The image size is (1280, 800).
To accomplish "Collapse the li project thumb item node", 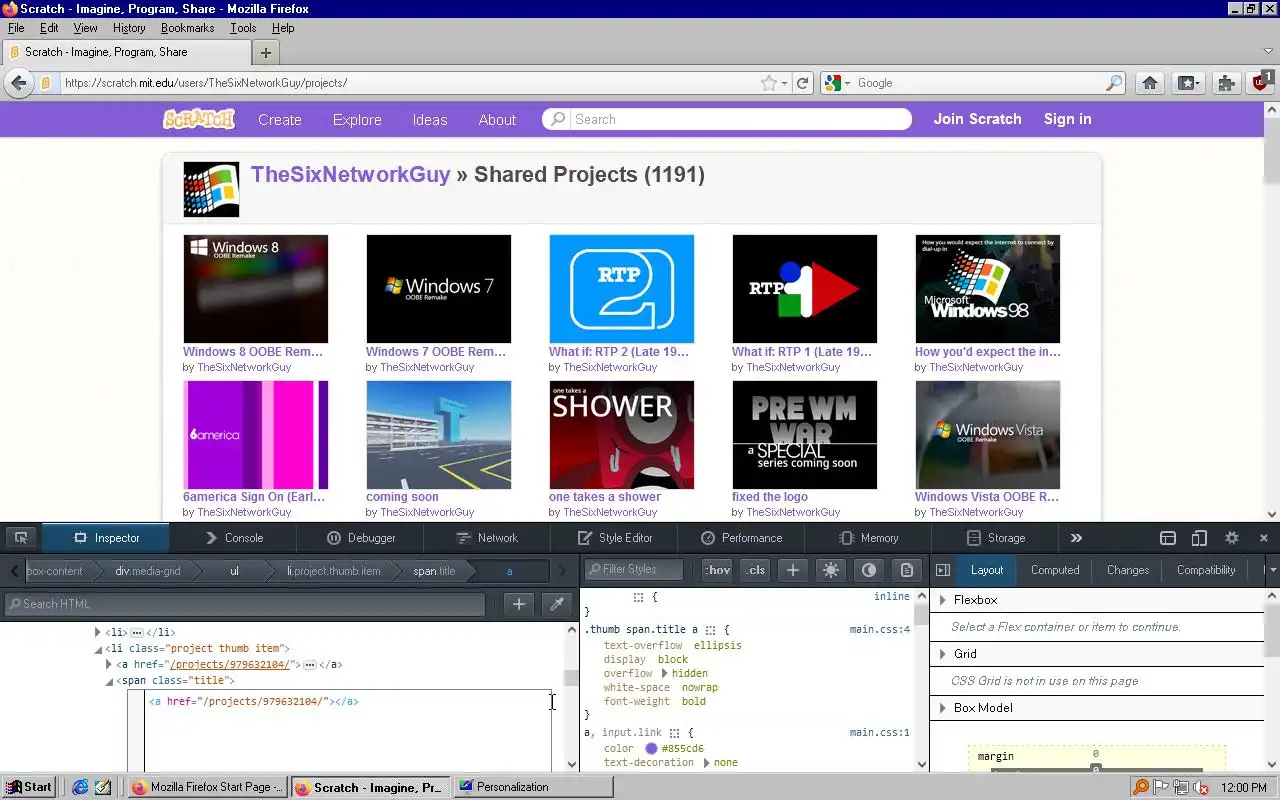I will (98, 648).
